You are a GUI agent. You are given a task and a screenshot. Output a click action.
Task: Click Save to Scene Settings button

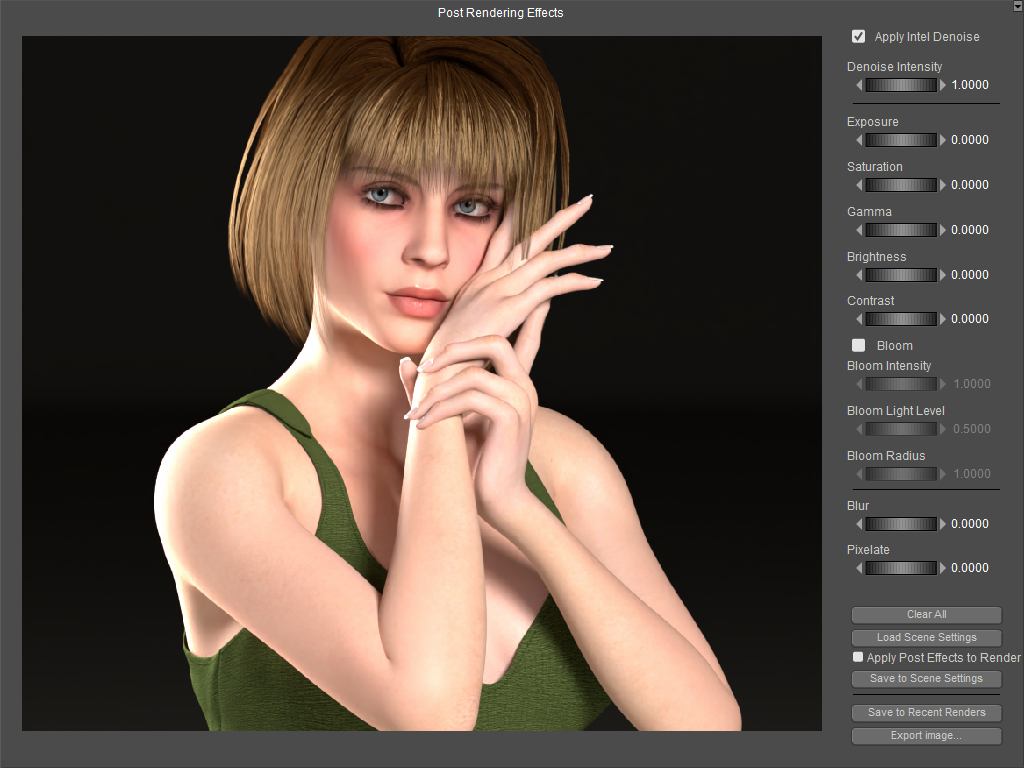pyautogui.click(x=926, y=679)
